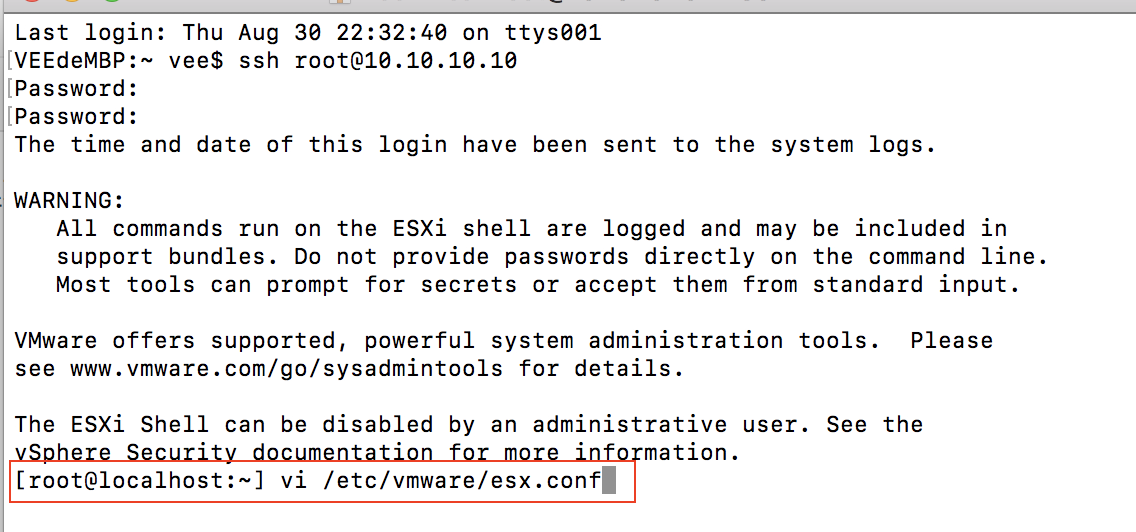
Task: Click the ssh root@10.10.10.10 command
Action: 378,60
